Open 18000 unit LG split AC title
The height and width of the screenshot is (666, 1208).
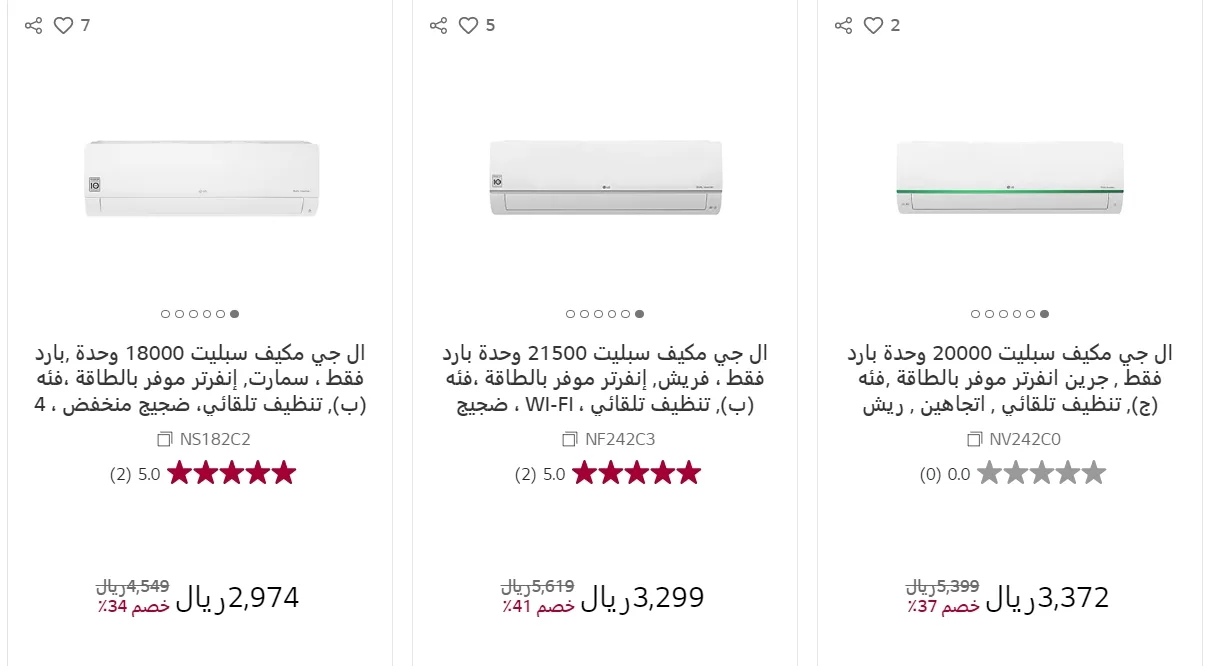coord(200,379)
